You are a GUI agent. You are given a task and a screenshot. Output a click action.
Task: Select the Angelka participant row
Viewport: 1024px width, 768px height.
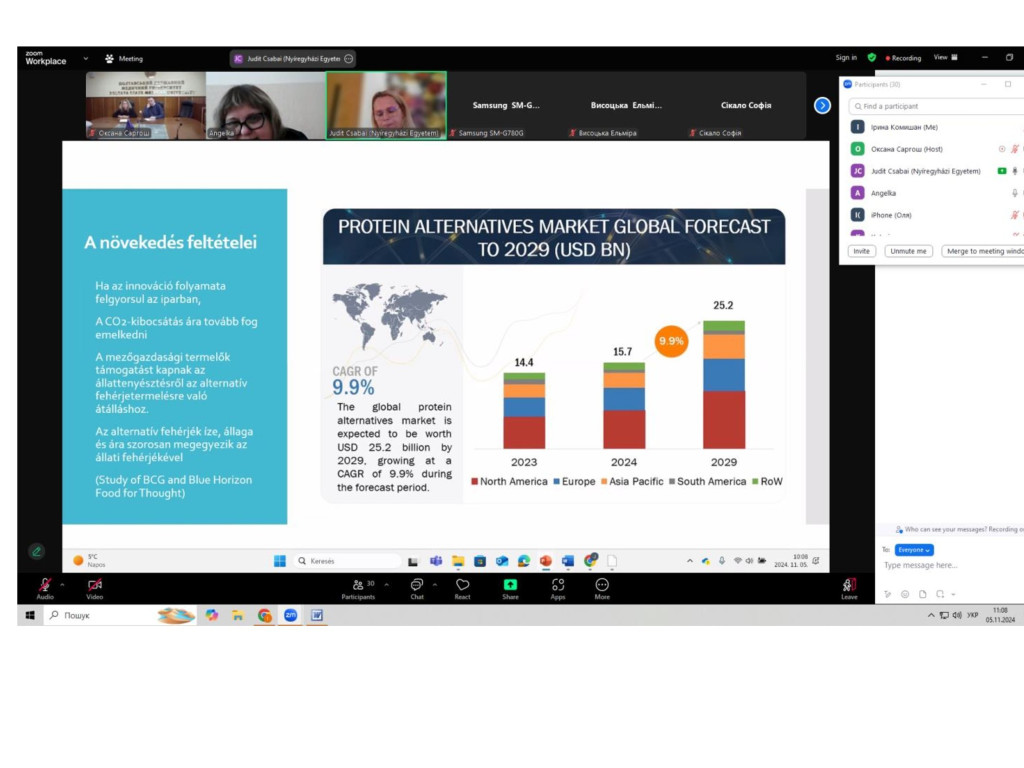tap(934, 193)
